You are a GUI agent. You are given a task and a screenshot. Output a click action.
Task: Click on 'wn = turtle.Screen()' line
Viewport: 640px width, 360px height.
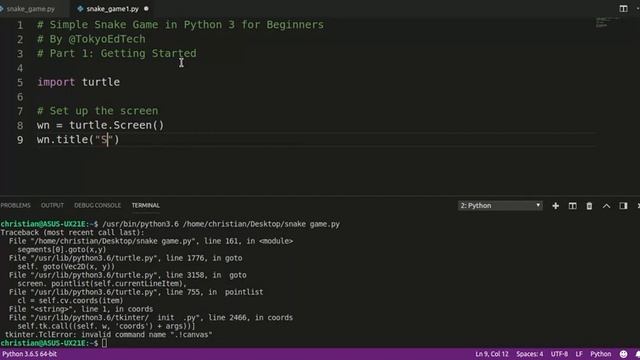(100, 125)
